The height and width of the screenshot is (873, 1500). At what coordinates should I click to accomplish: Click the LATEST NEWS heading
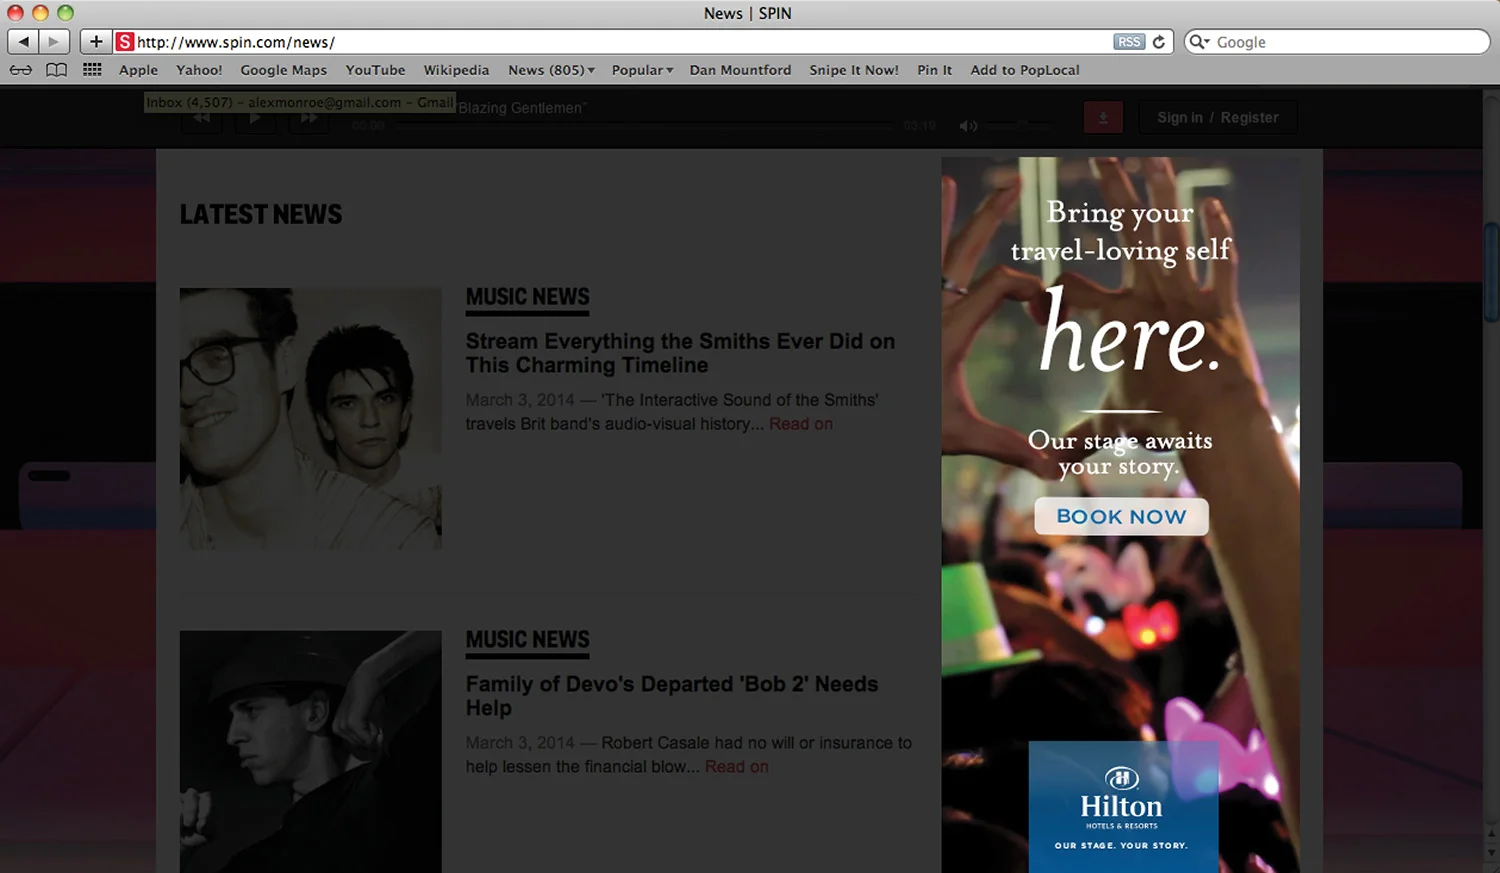(260, 214)
